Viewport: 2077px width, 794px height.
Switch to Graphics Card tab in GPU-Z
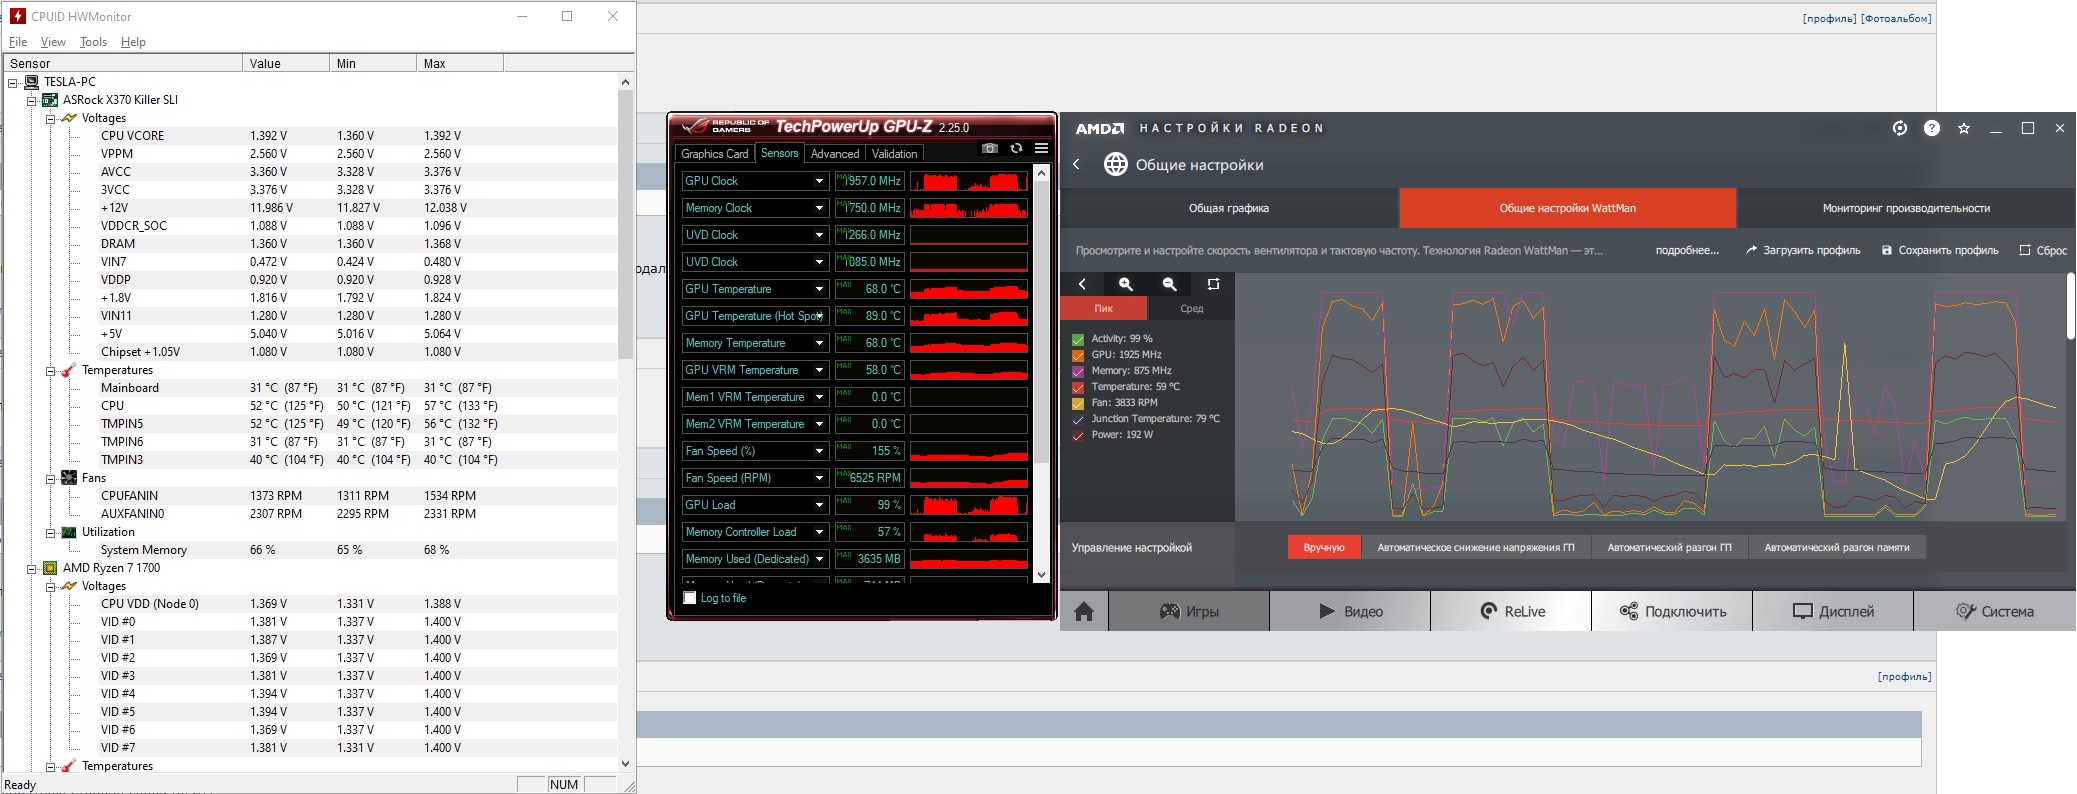714,153
